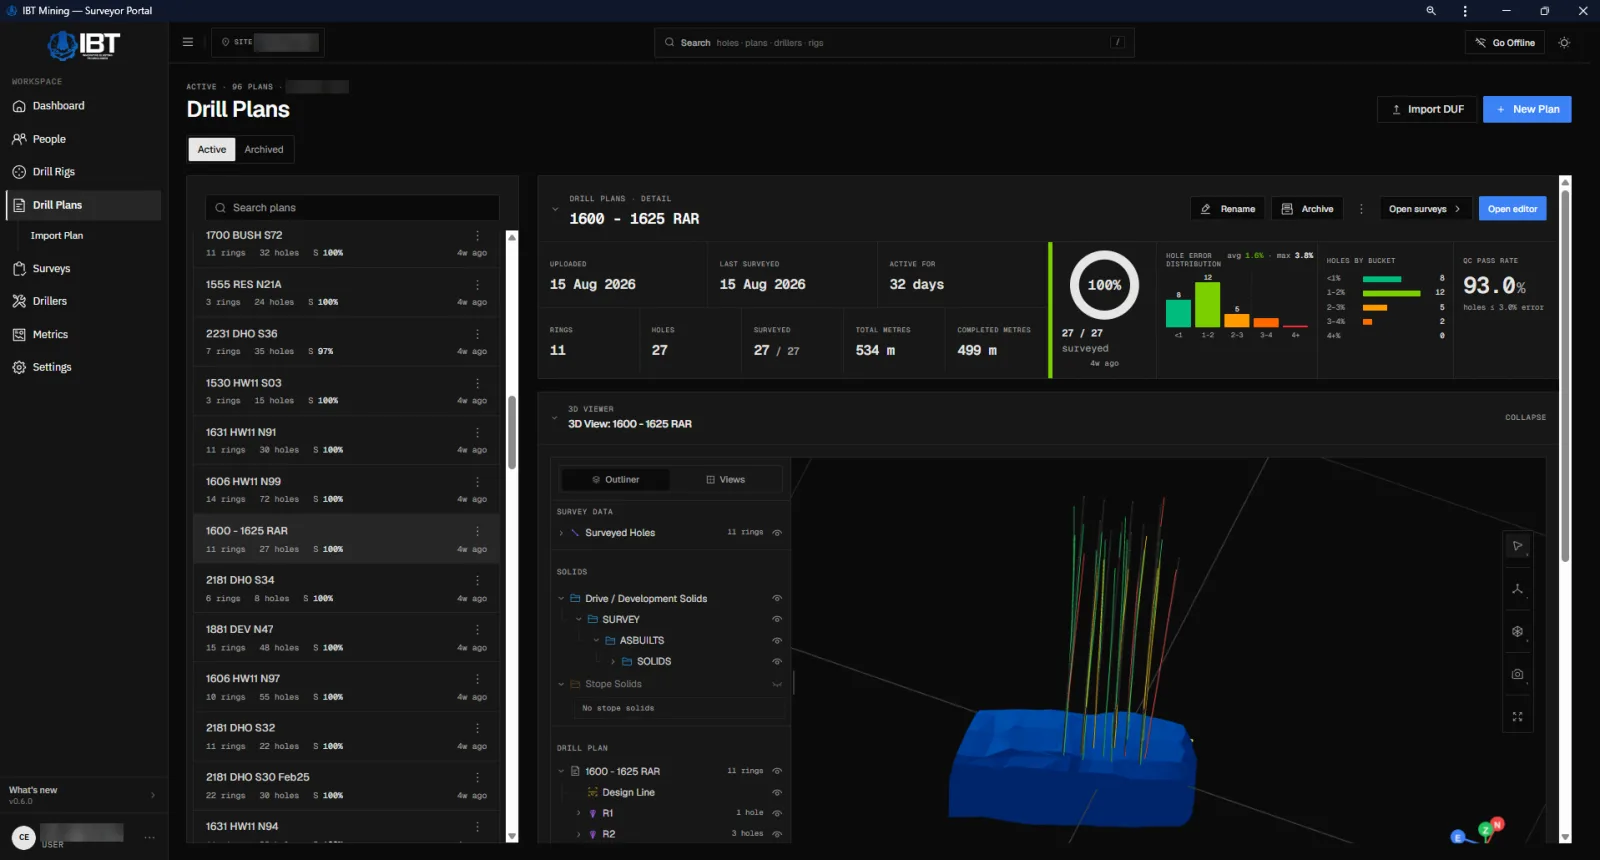The image size is (1600, 860).
Task: Click the Import DUF button
Action: tap(1427, 109)
